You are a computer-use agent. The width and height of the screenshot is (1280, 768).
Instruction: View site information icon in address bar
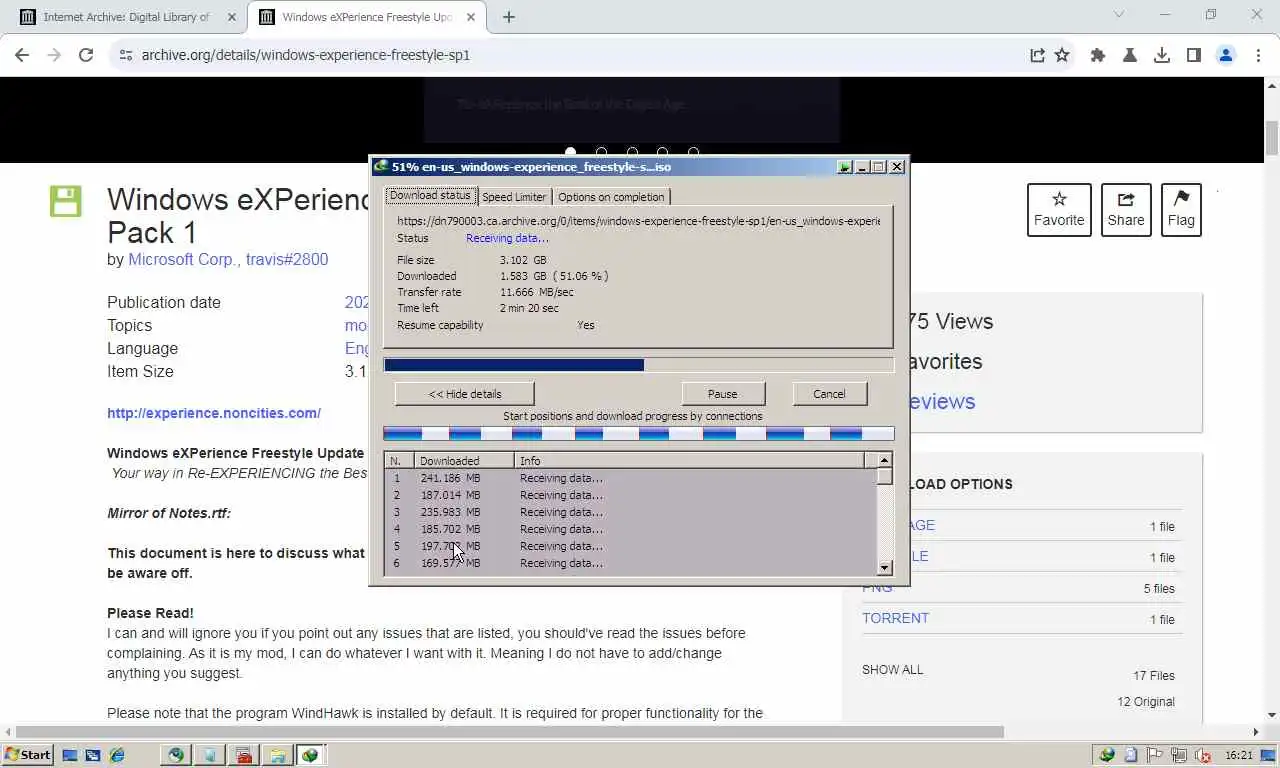(x=125, y=55)
